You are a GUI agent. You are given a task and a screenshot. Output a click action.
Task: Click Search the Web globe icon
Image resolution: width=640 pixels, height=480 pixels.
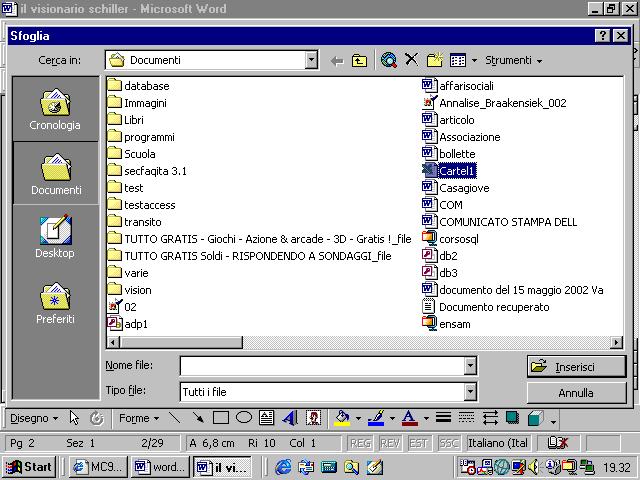[389, 60]
